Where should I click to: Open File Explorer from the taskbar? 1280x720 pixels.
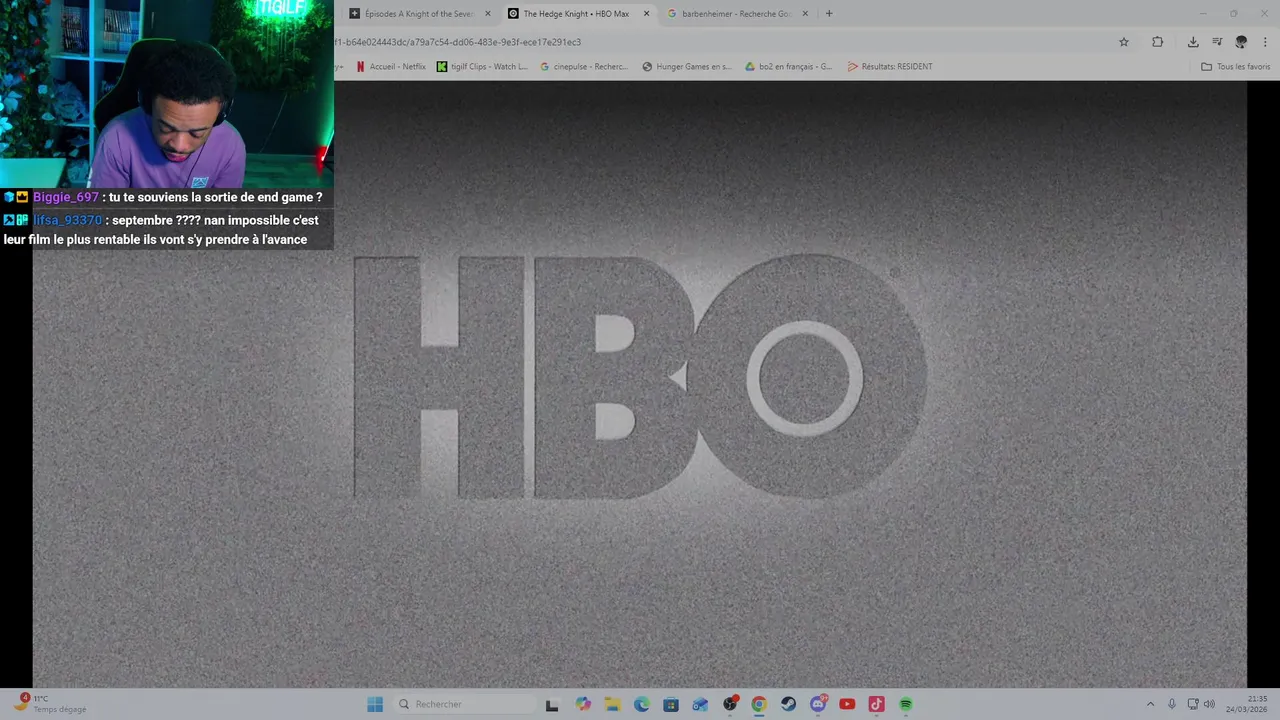tap(612, 704)
